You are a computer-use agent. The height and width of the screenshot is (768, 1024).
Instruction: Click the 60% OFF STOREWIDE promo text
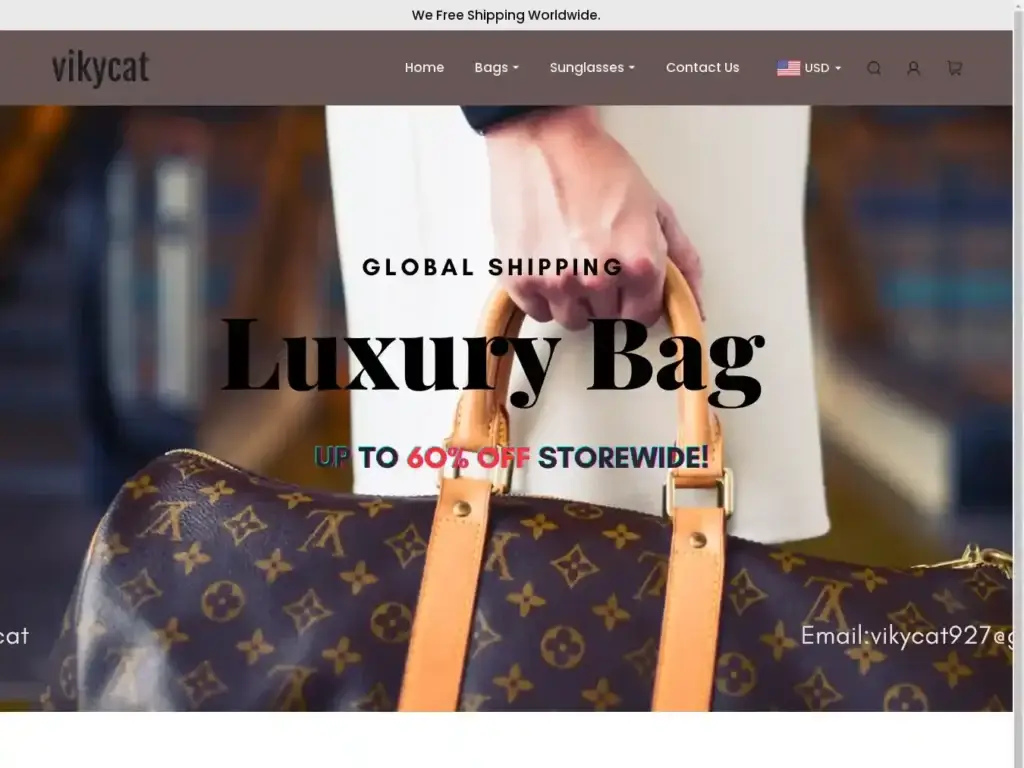coord(511,457)
